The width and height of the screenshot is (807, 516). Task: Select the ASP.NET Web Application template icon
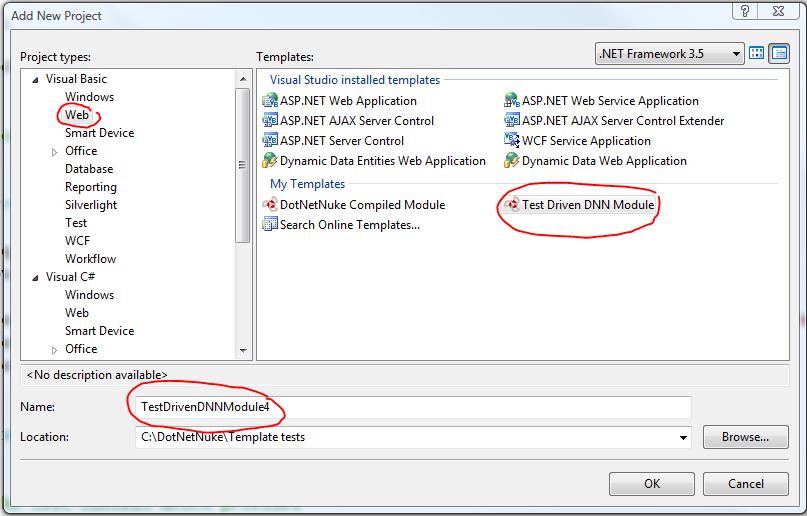(270, 100)
